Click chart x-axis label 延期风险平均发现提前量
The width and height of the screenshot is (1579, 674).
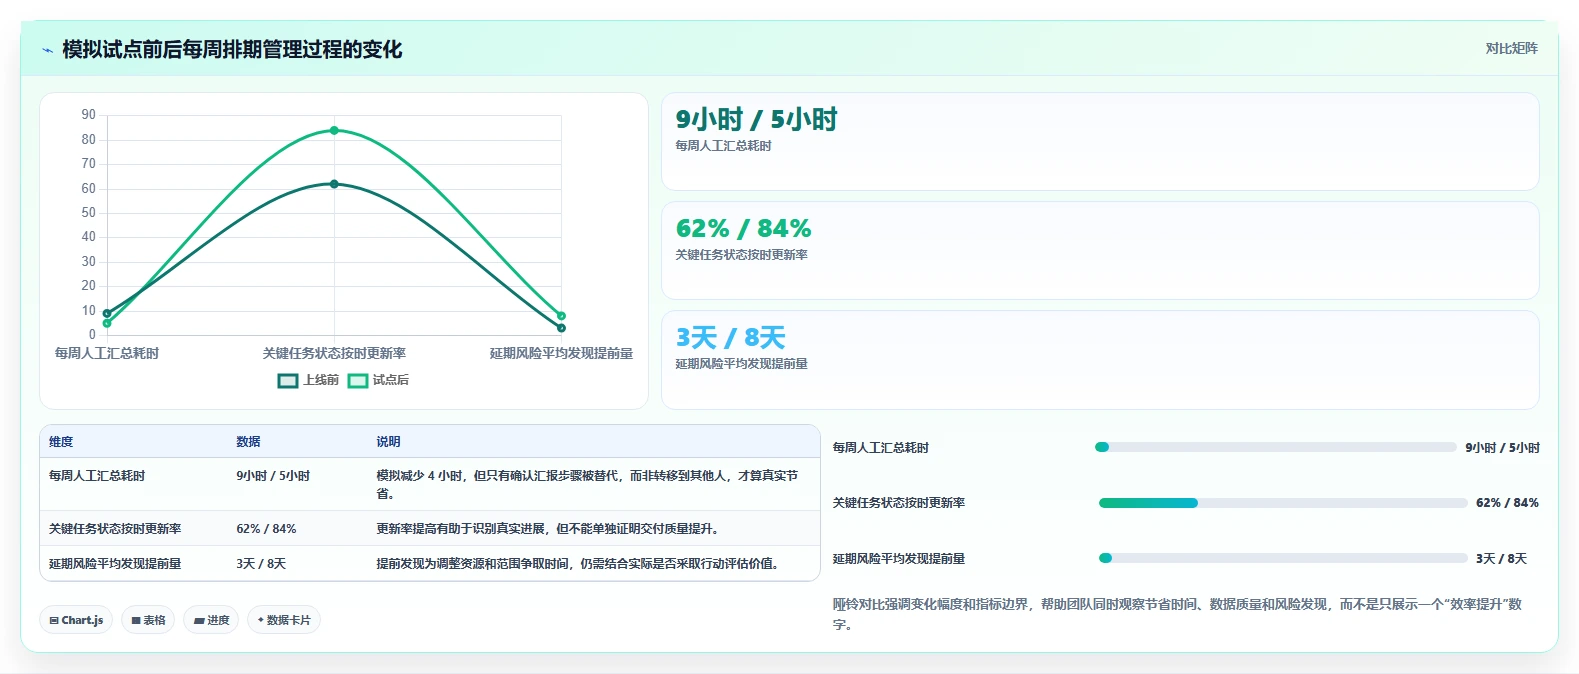(561, 353)
